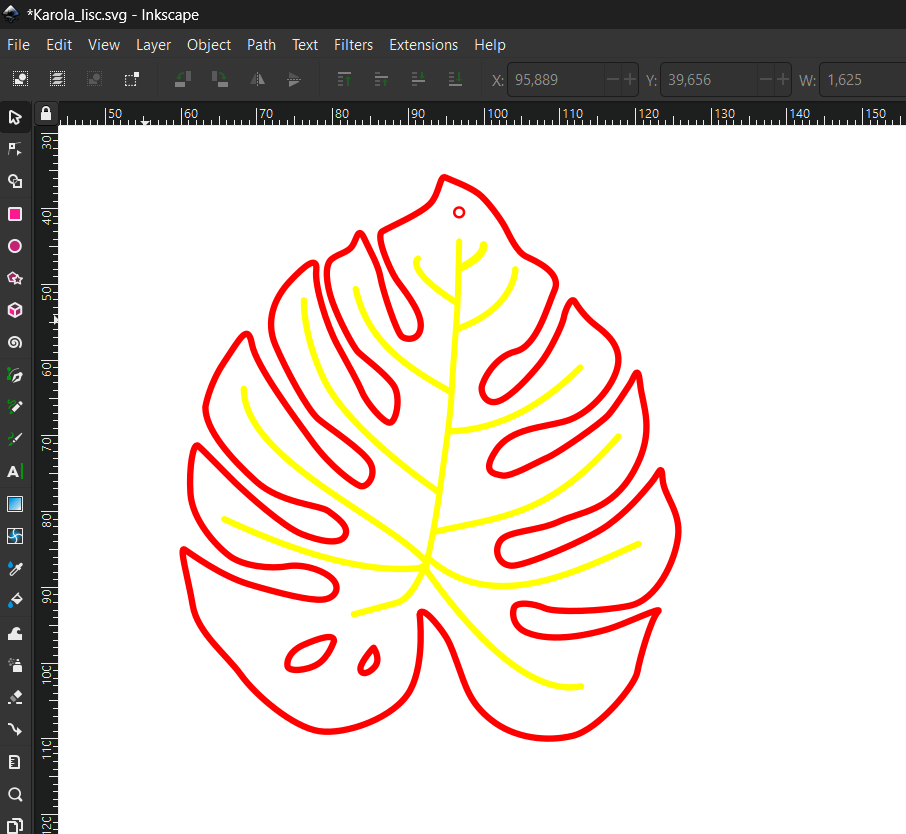Choose the Spiral tool
906x834 pixels.
coord(15,343)
